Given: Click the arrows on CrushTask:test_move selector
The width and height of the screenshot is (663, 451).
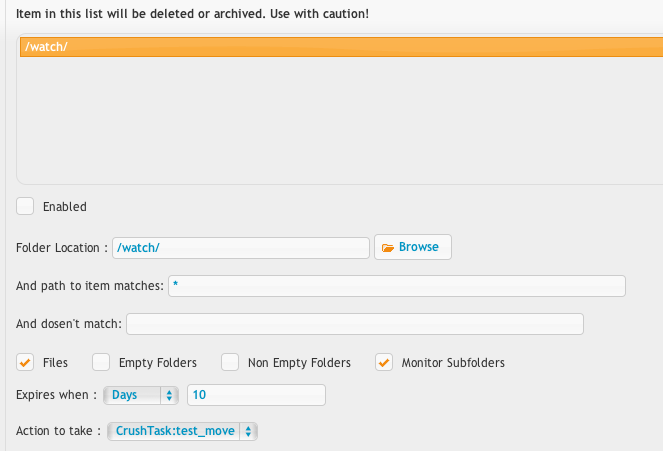Looking at the screenshot, I should click(x=248, y=432).
